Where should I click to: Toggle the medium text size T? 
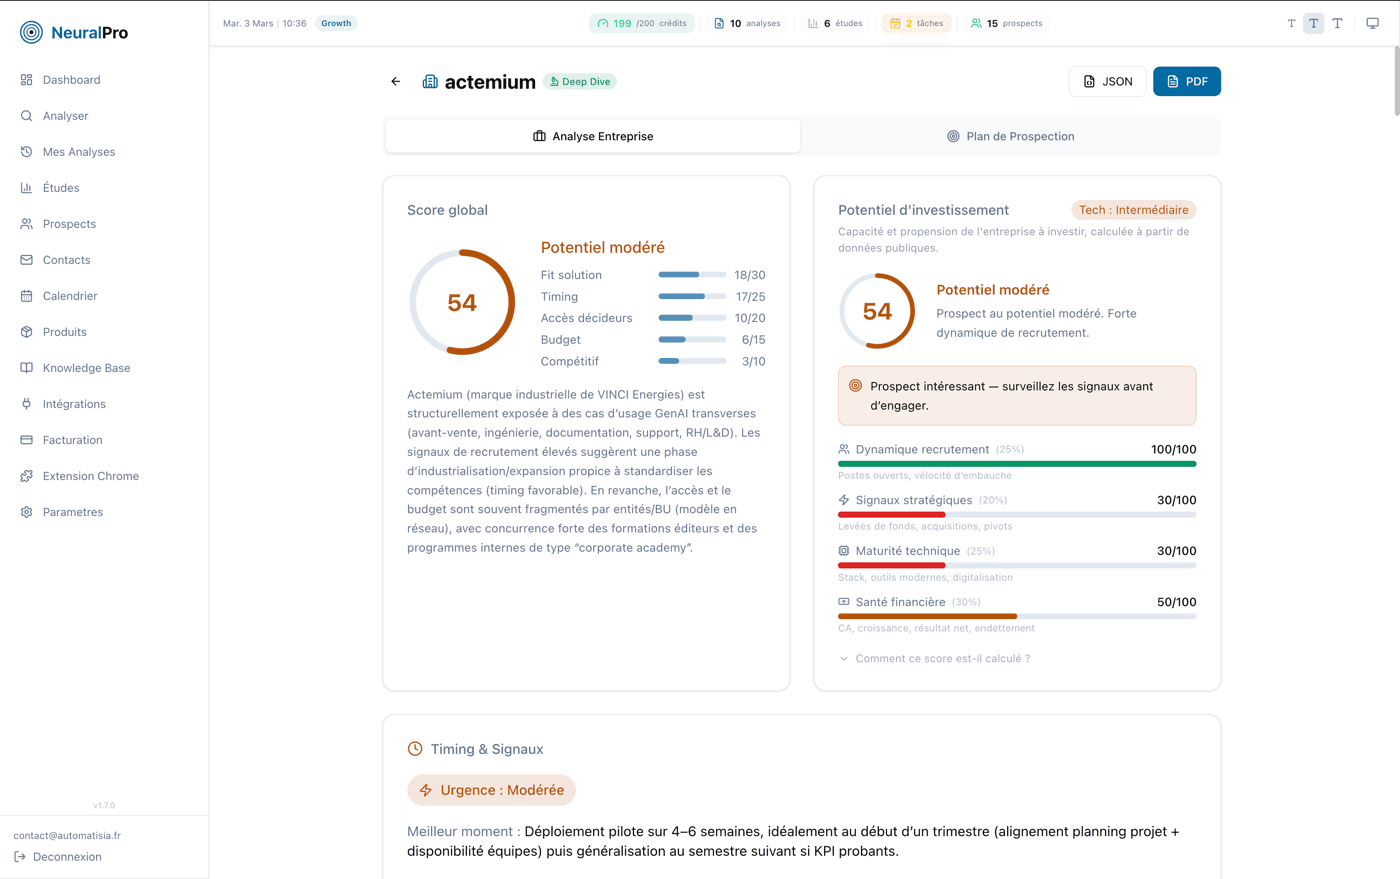point(1313,22)
